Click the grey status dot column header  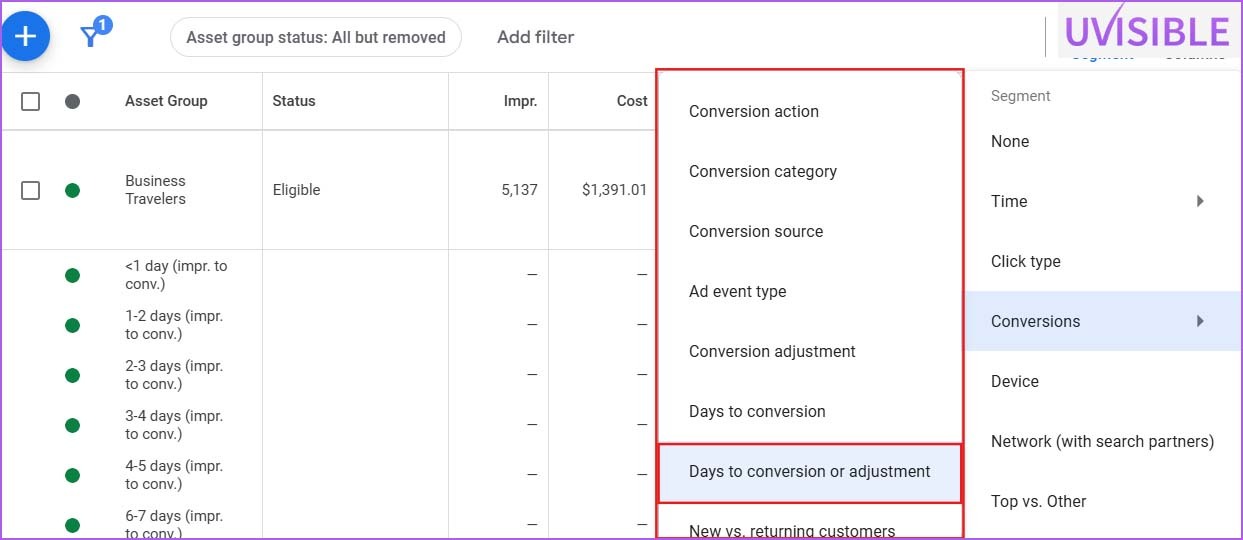coord(72,101)
